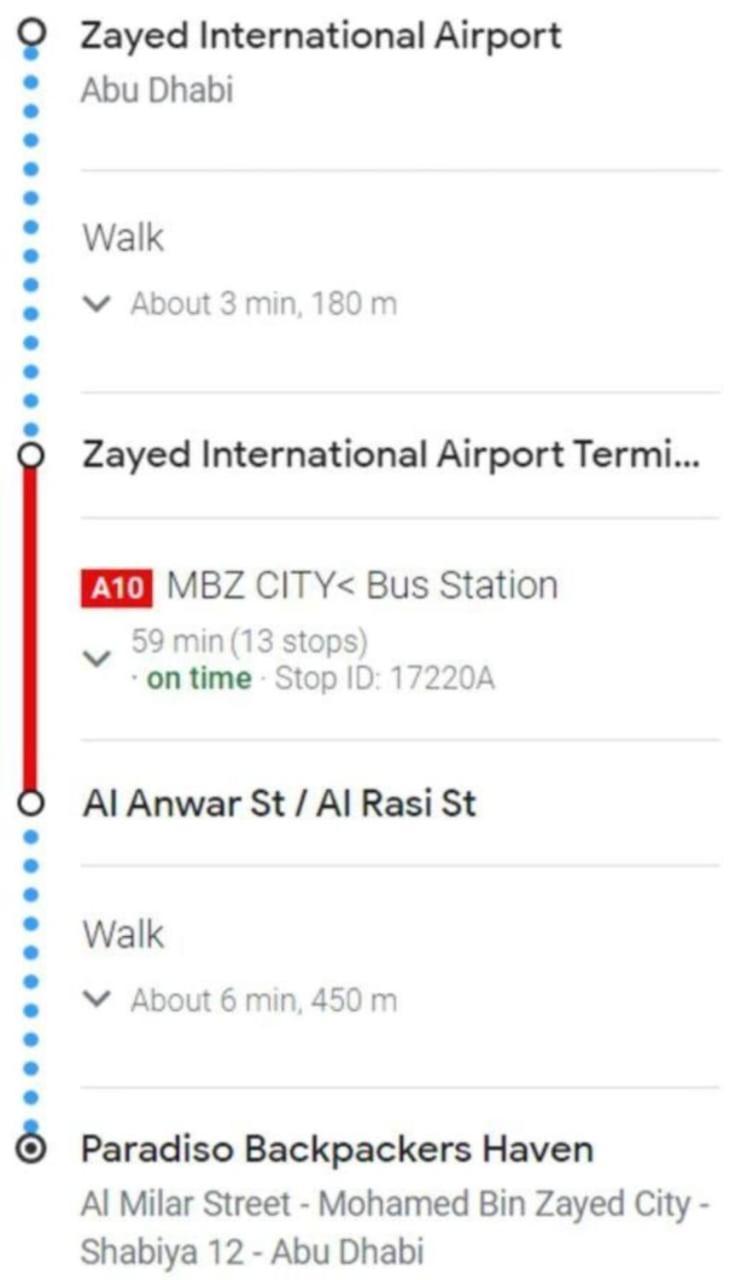This screenshot has width=747, height=1280.
Task: Click the dotted walking line above the destination
Action: [x=32, y=975]
